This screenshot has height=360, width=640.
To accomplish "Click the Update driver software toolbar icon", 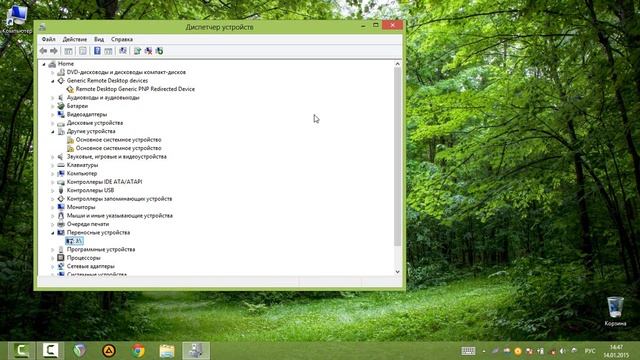I will point(138,51).
